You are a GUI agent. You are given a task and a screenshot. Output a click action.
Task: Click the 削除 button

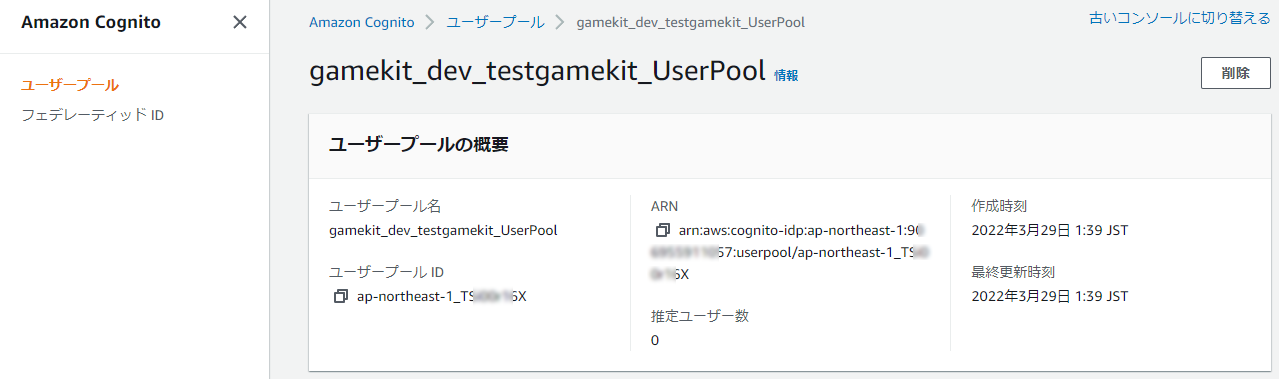(x=1235, y=73)
